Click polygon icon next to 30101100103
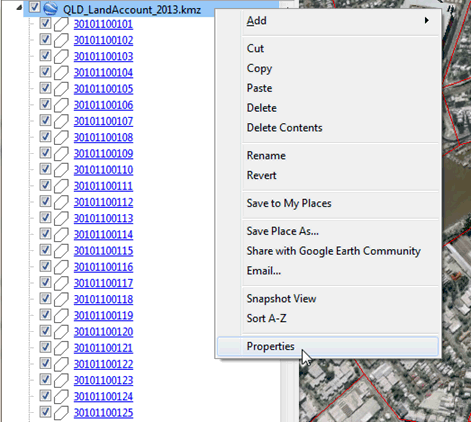This screenshot has width=471, height=422. (x=61, y=57)
